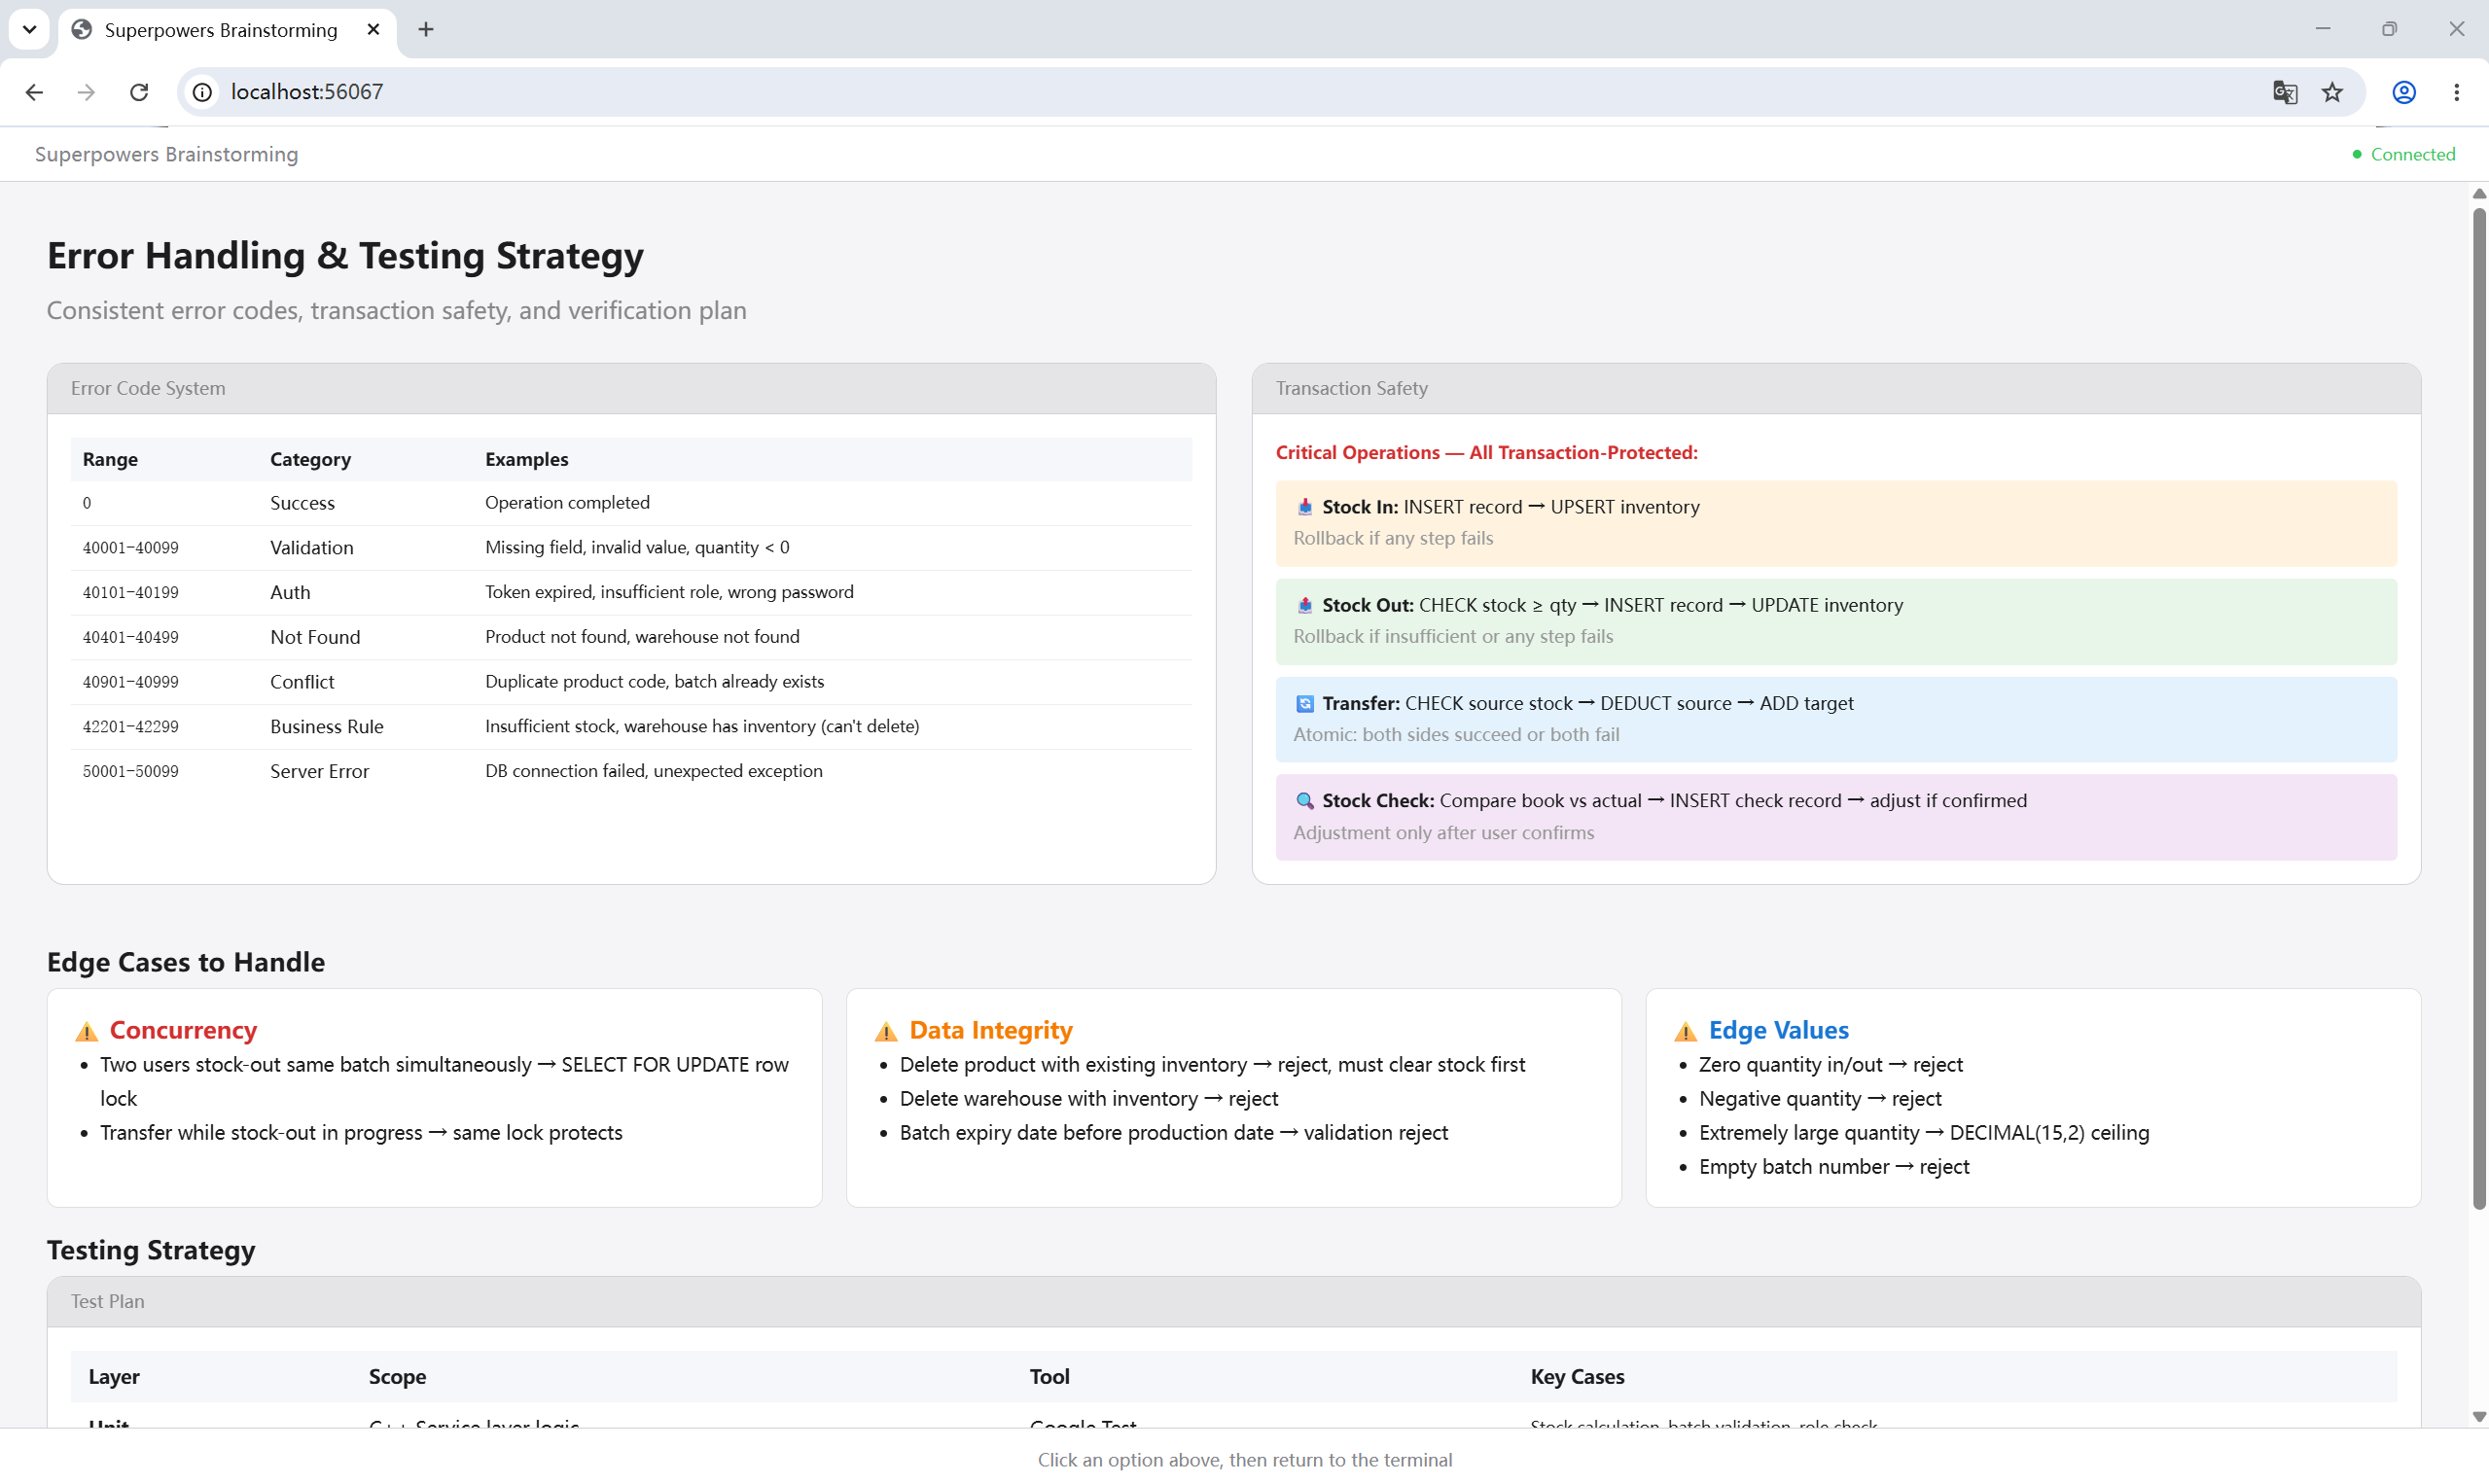Select the Stock Out operation card
This screenshot has height=1484, width=2489.
(1836, 621)
